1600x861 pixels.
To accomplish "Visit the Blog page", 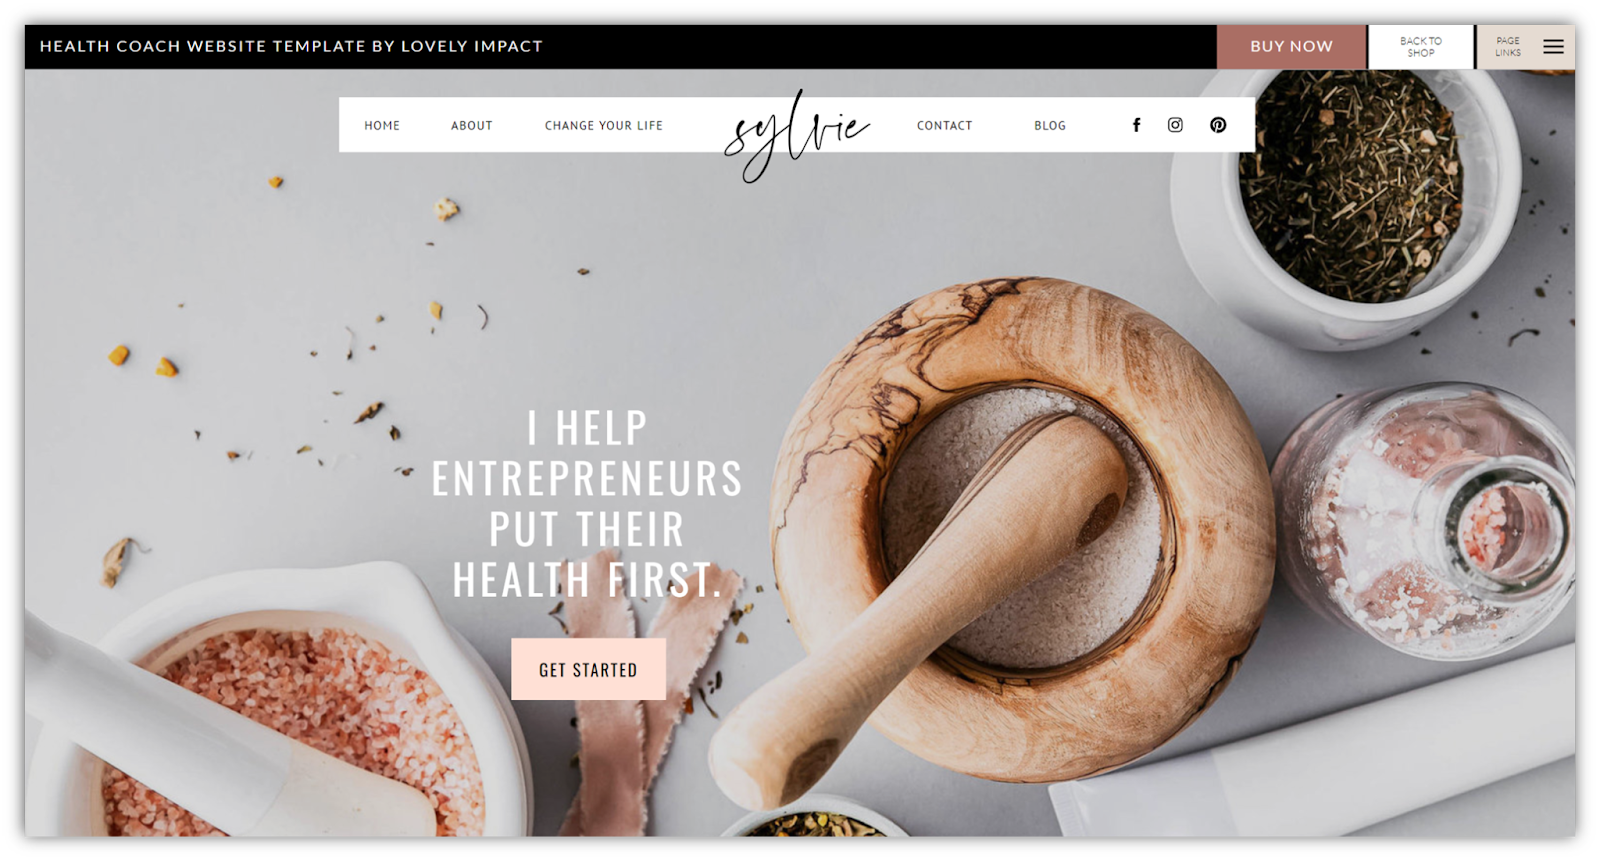I will pyautogui.click(x=1050, y=126).
